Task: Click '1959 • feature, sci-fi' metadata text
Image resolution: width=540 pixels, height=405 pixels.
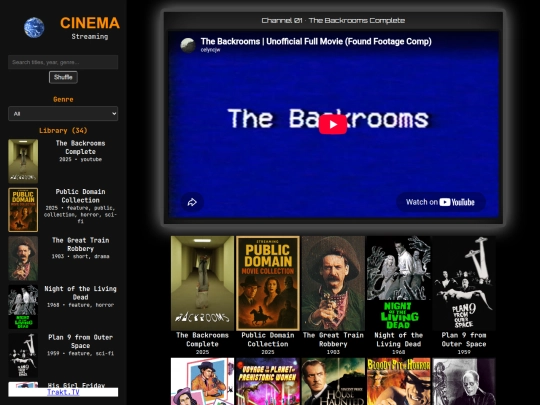Action: click(80, 353)
